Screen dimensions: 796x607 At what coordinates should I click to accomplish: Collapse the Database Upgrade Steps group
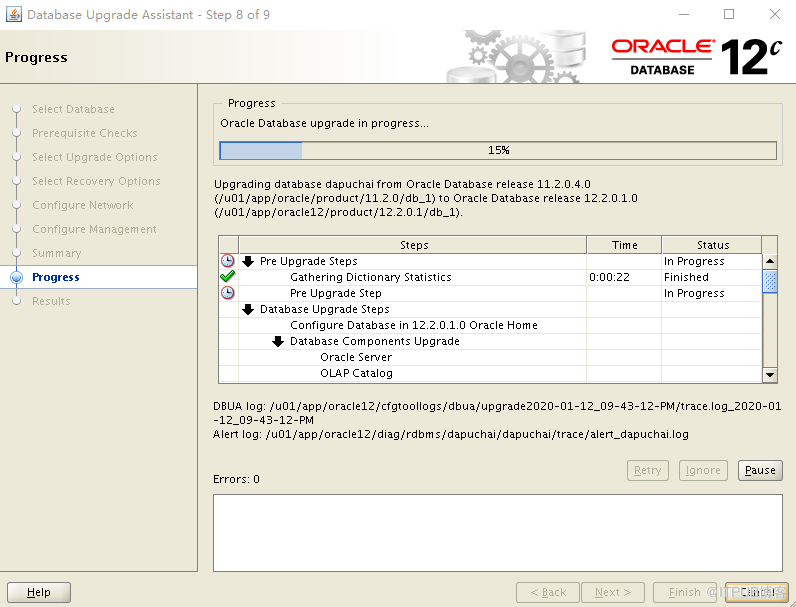[248, 309]
